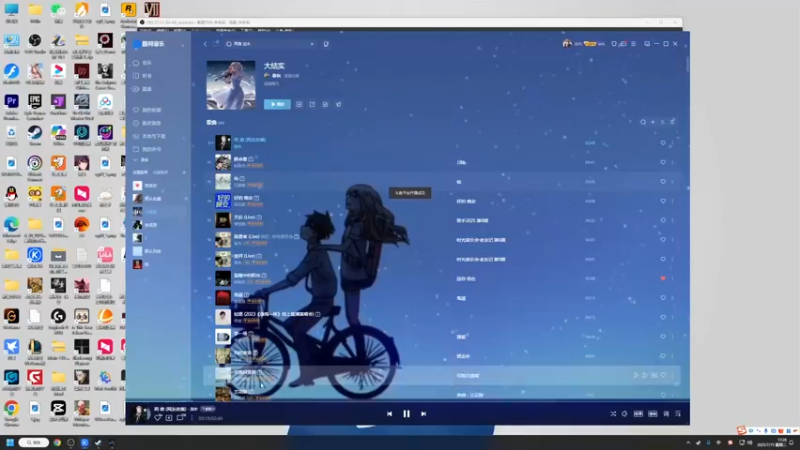
Task: Toggle the shuffle play mode icon
Action: [613, 414]
